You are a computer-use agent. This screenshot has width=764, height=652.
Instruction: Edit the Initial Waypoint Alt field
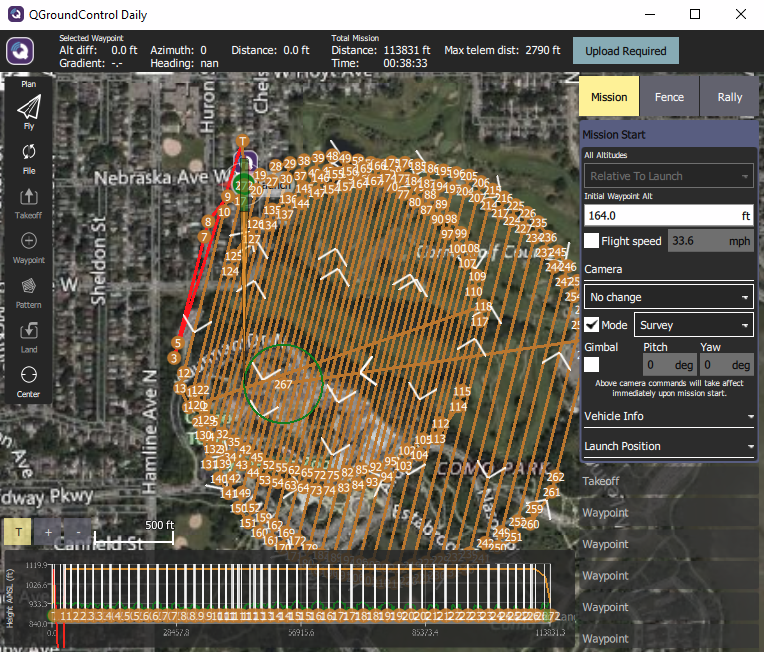668,215
